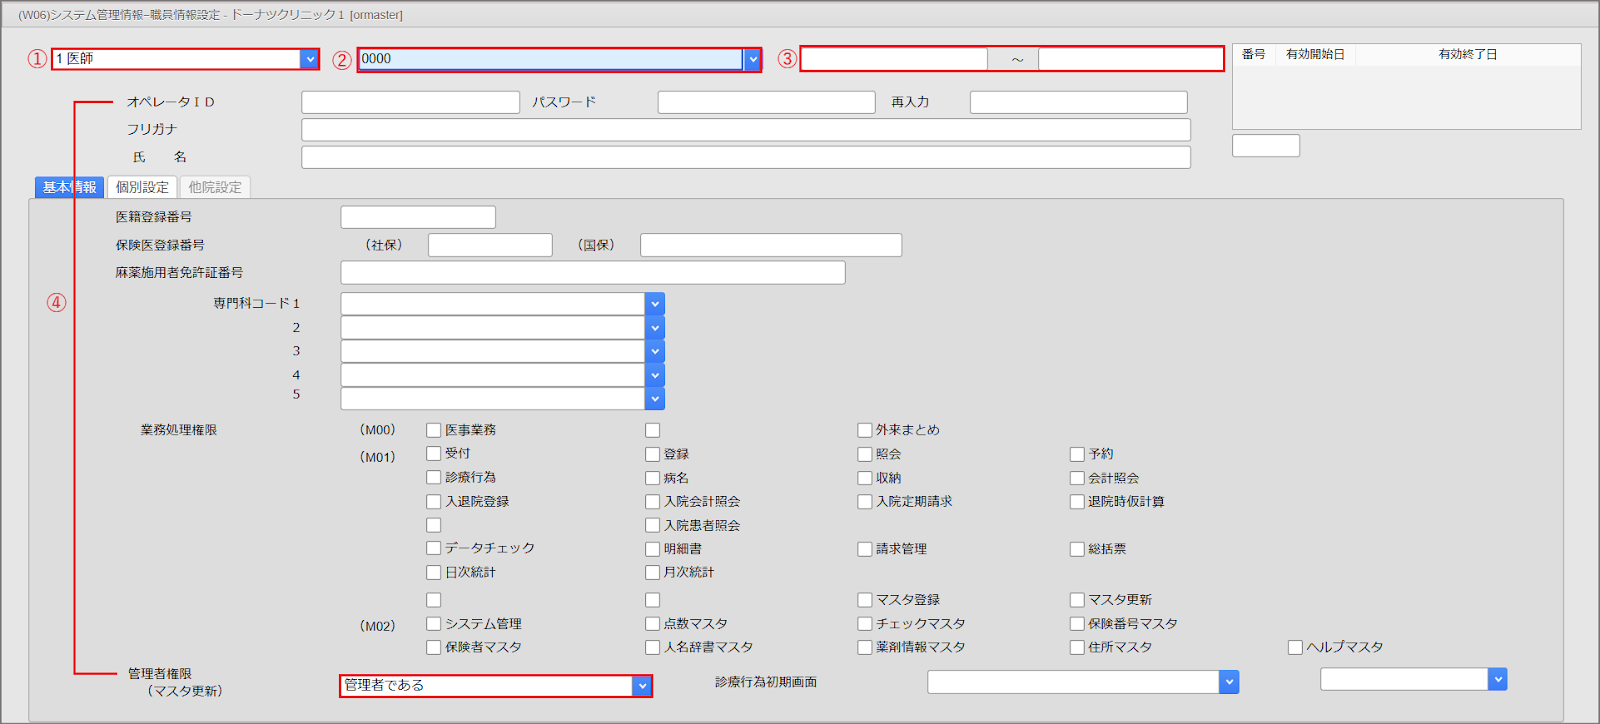Screen dimensions: 1600x724
Task: Check the 医事業務 checkbox
Action: tap(434, 430)
